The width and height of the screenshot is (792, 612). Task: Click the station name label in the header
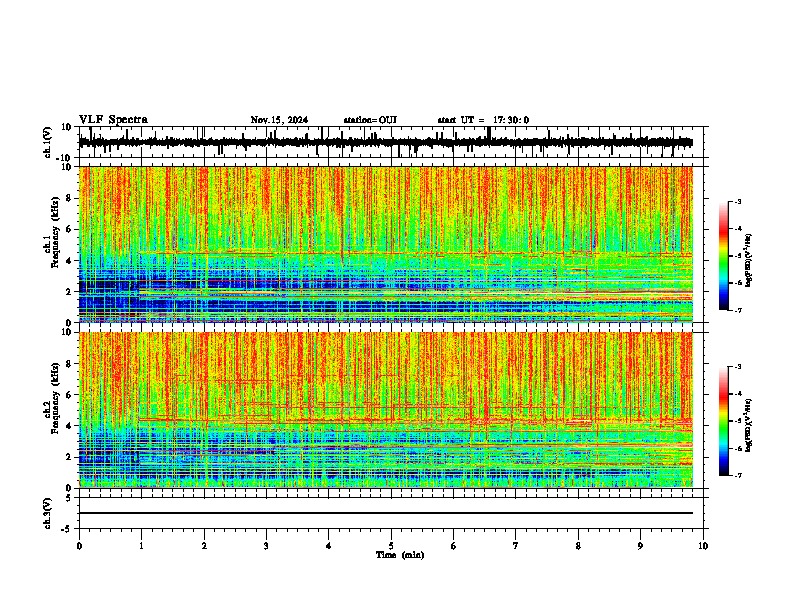click(x=370, y=120)
